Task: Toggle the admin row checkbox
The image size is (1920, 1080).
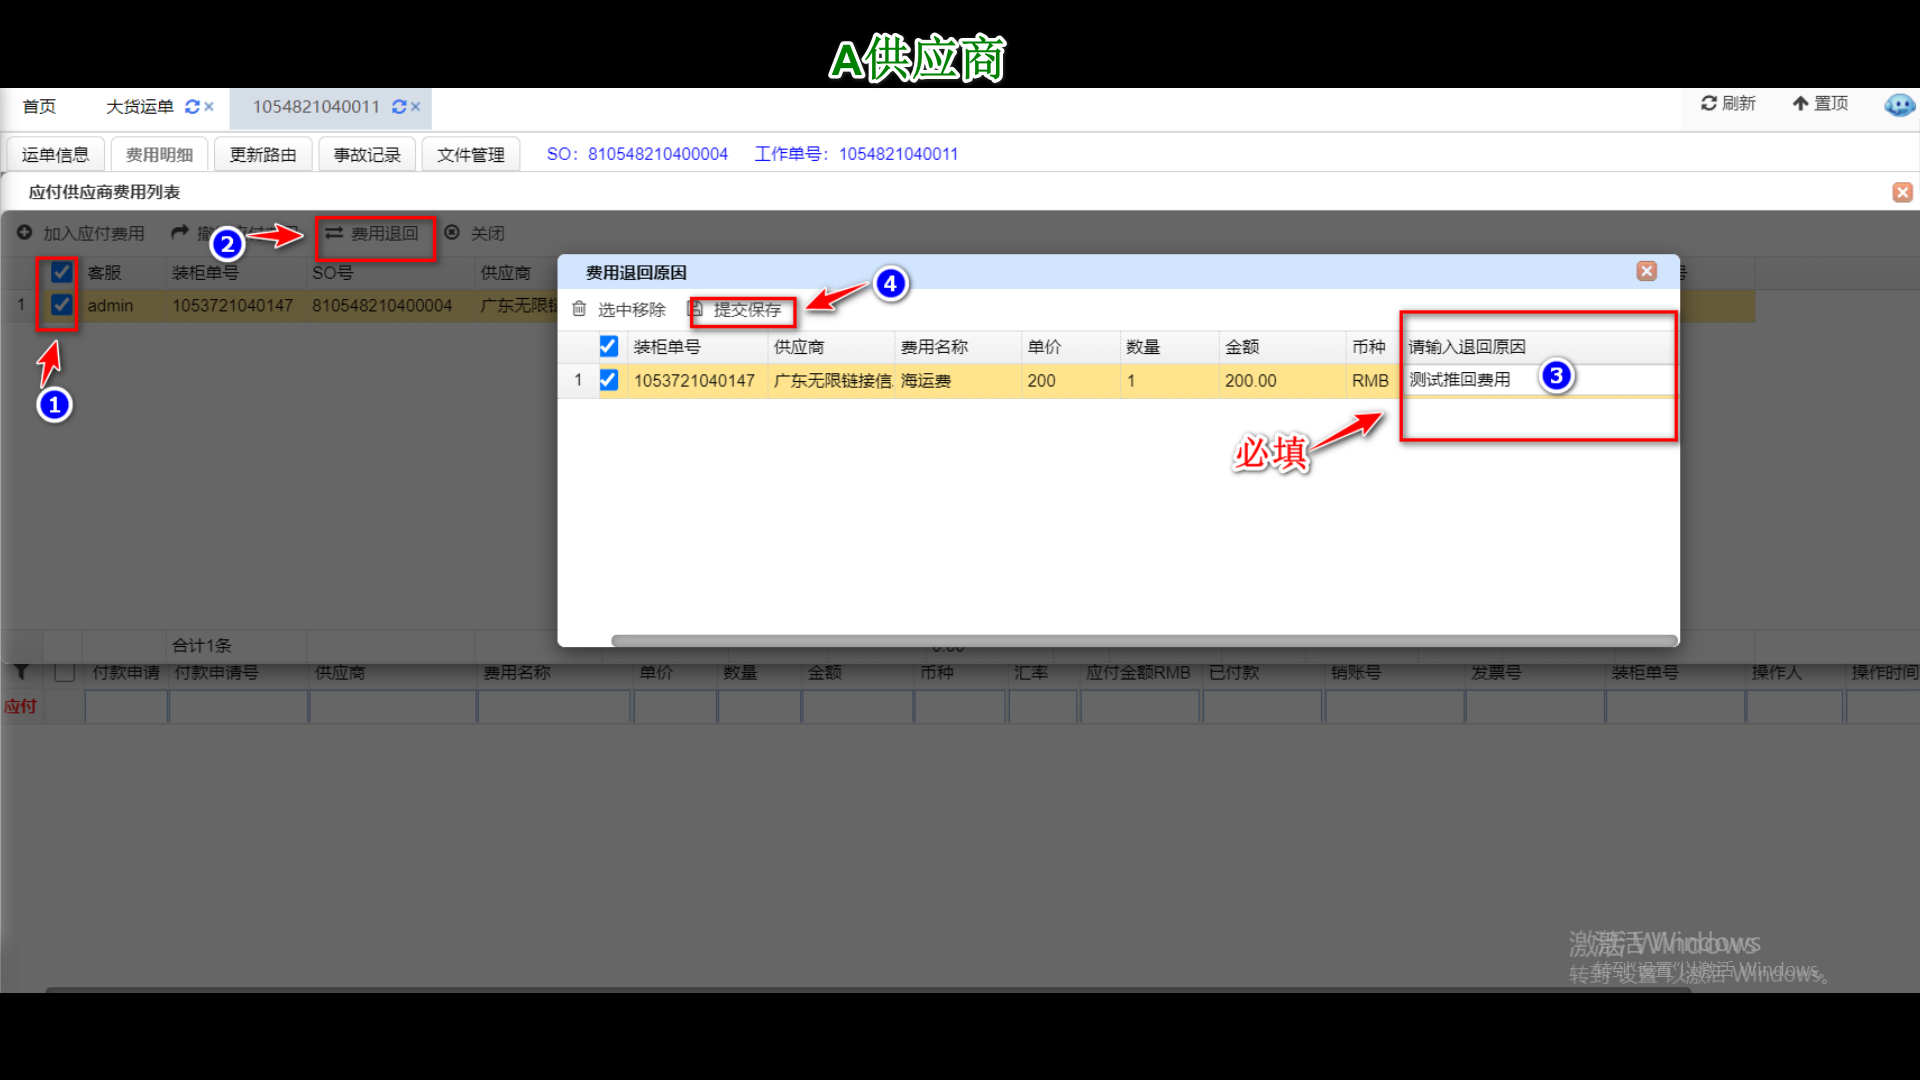Action: (62, 305)
